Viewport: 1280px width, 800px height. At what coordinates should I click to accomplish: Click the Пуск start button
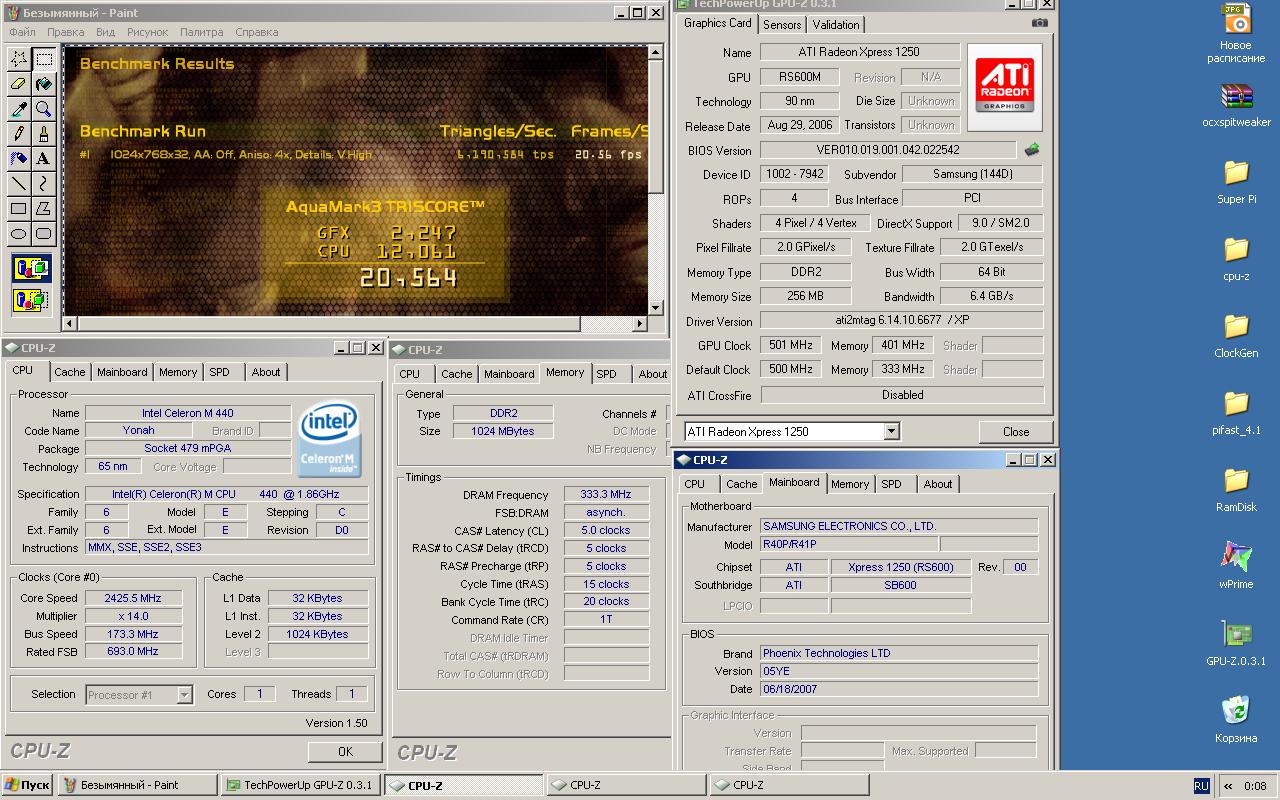point(28,785)
